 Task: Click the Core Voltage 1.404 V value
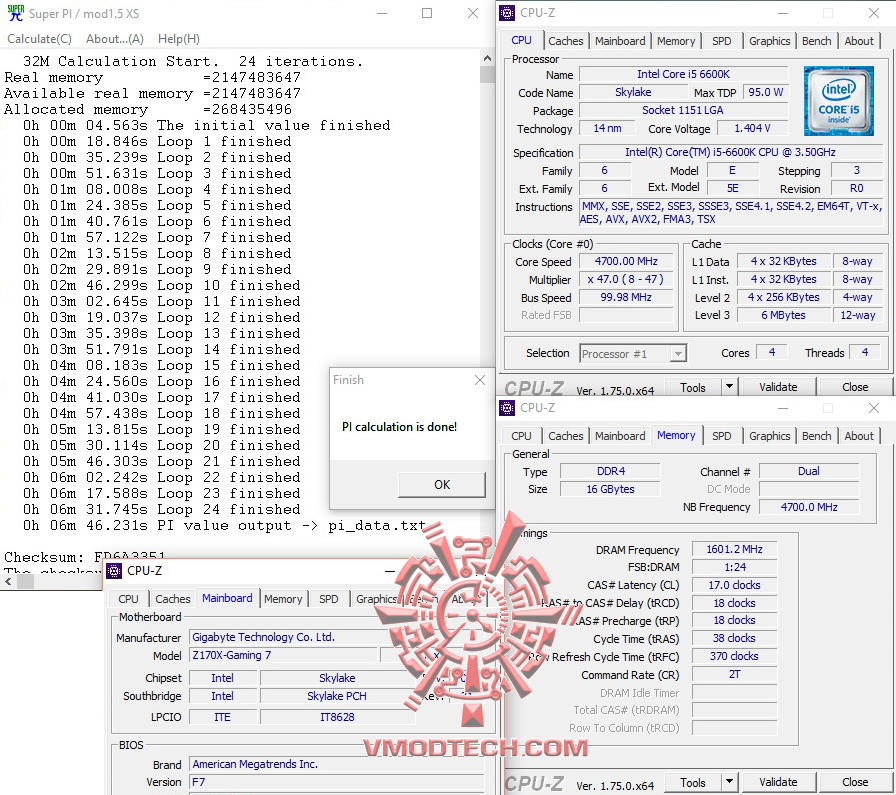[x=753, y=128]
